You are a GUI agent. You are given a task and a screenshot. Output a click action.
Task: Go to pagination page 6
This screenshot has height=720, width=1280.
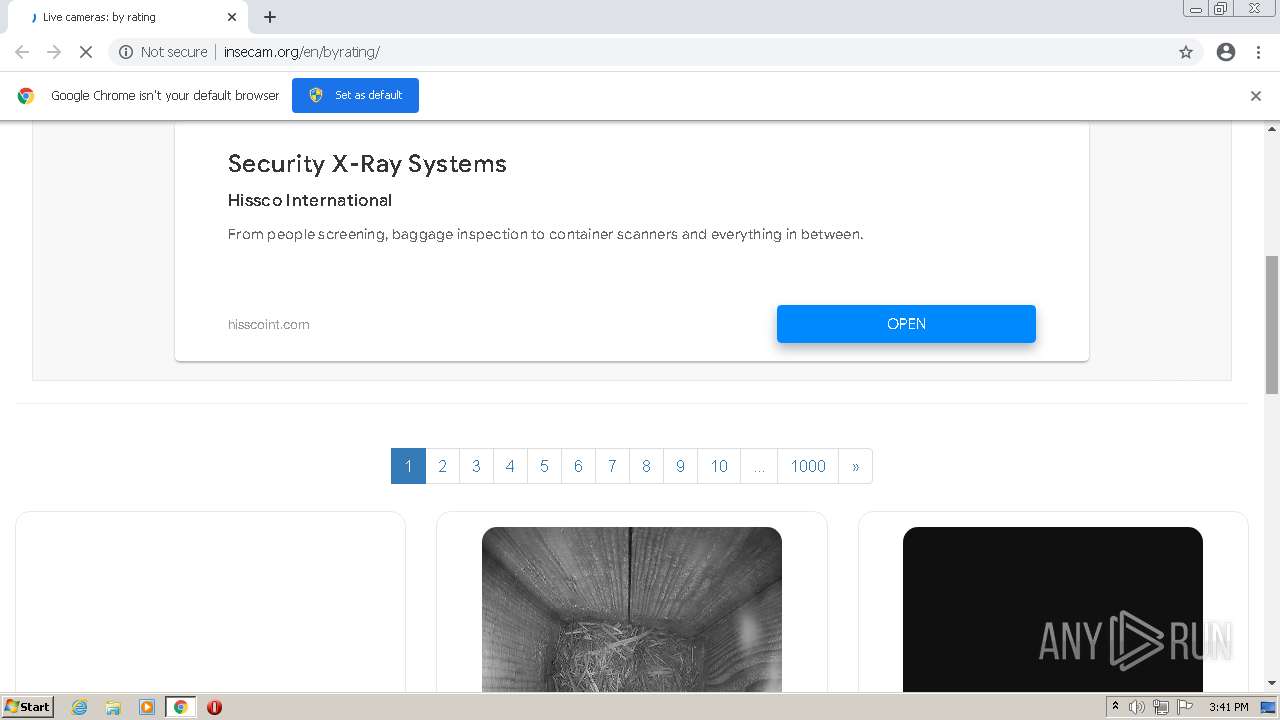click(578, 466)
